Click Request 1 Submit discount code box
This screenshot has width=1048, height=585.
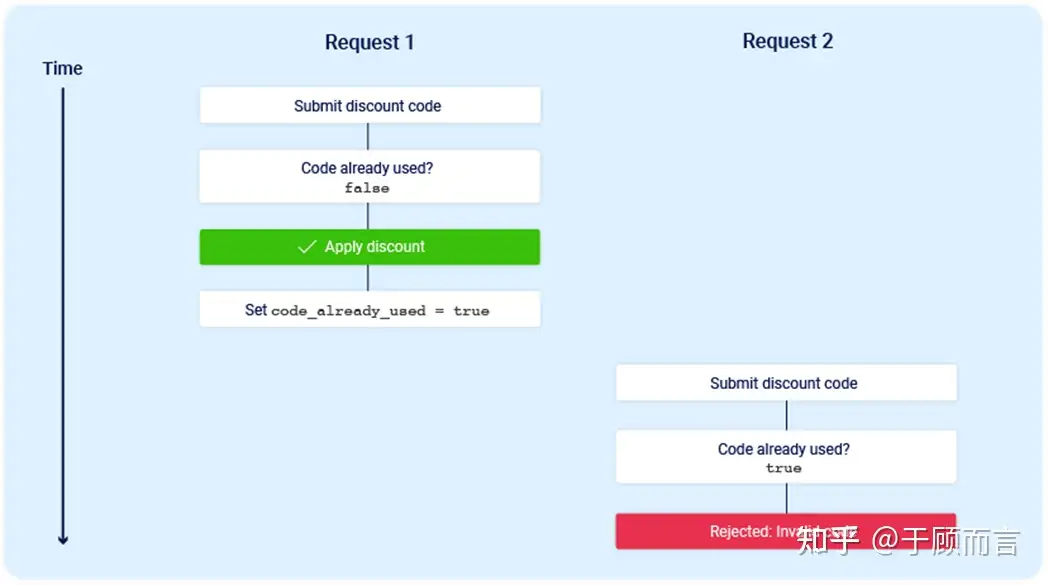tap(370, 105)
